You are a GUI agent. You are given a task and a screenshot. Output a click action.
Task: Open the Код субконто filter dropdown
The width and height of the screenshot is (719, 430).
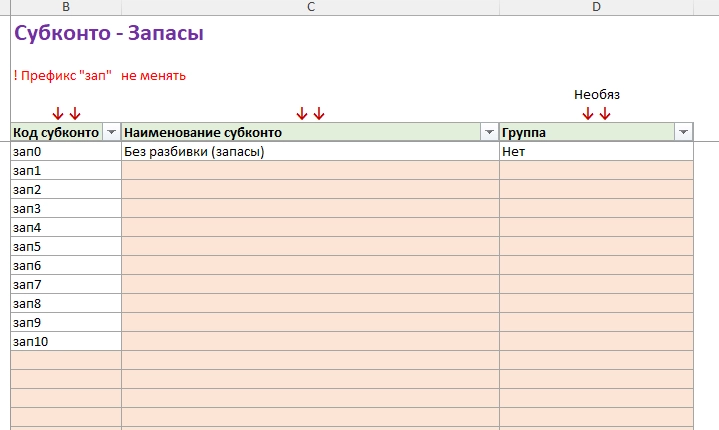(111, 132)
